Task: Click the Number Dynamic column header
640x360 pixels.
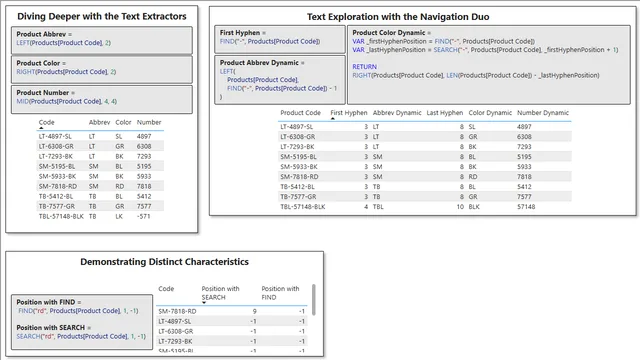Action: point(543,113)
